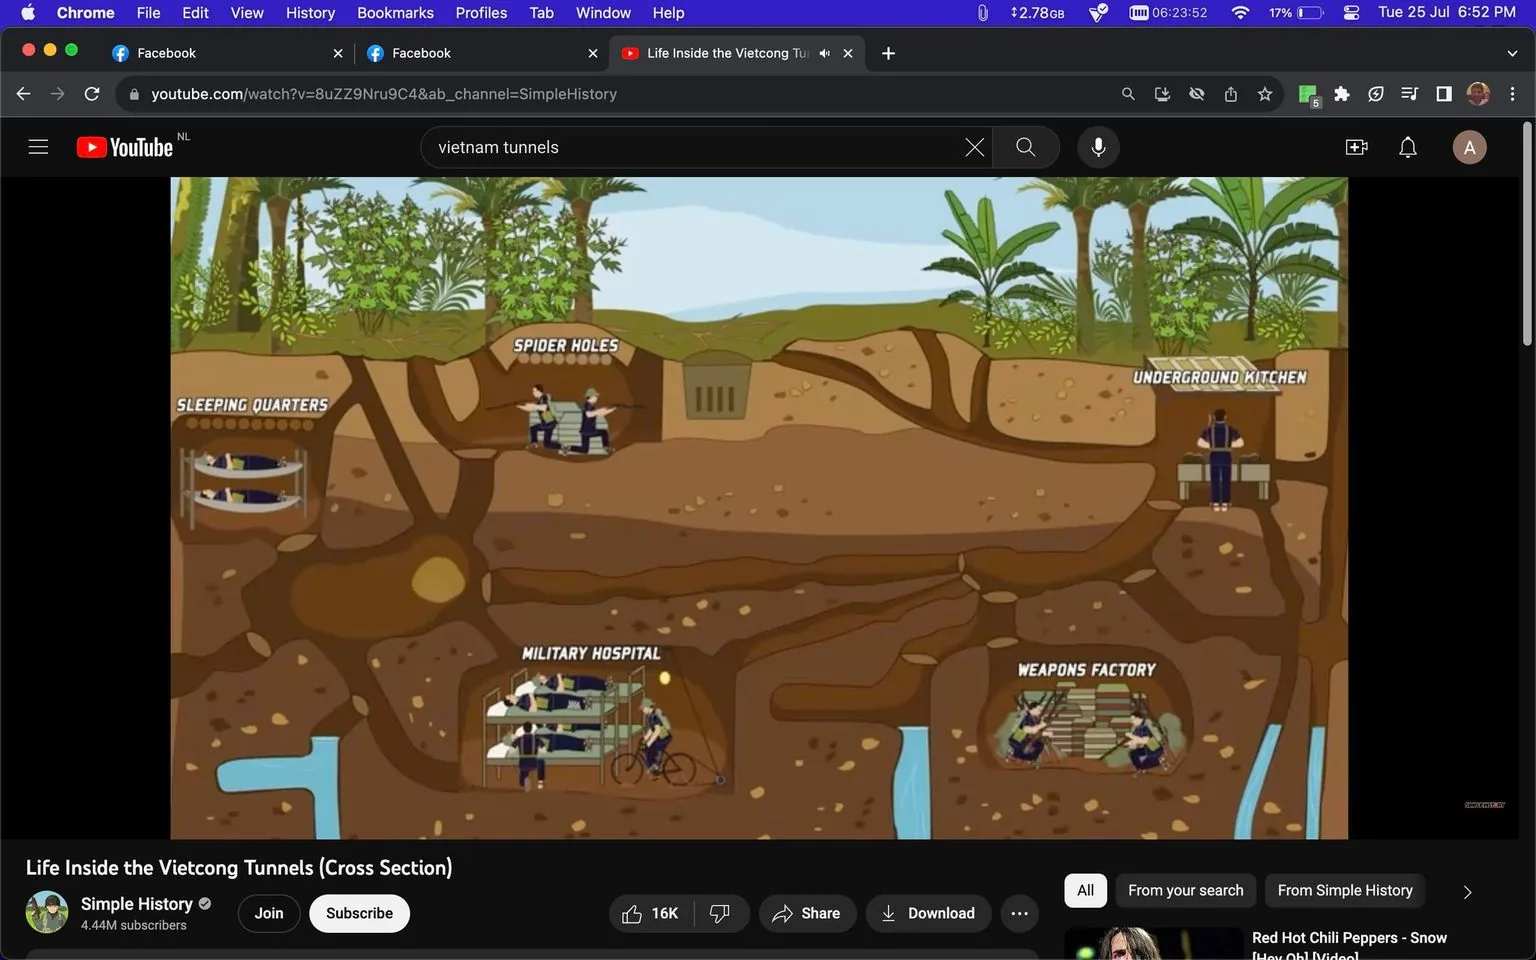
Task: Open YouTube notifications bell
Action: [1407, 147]
